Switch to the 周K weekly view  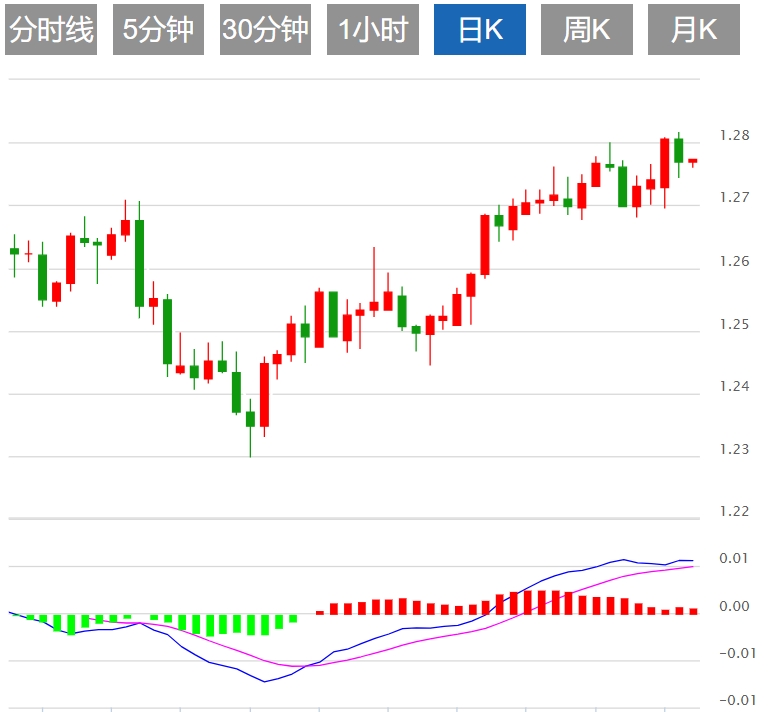(587, 31)
